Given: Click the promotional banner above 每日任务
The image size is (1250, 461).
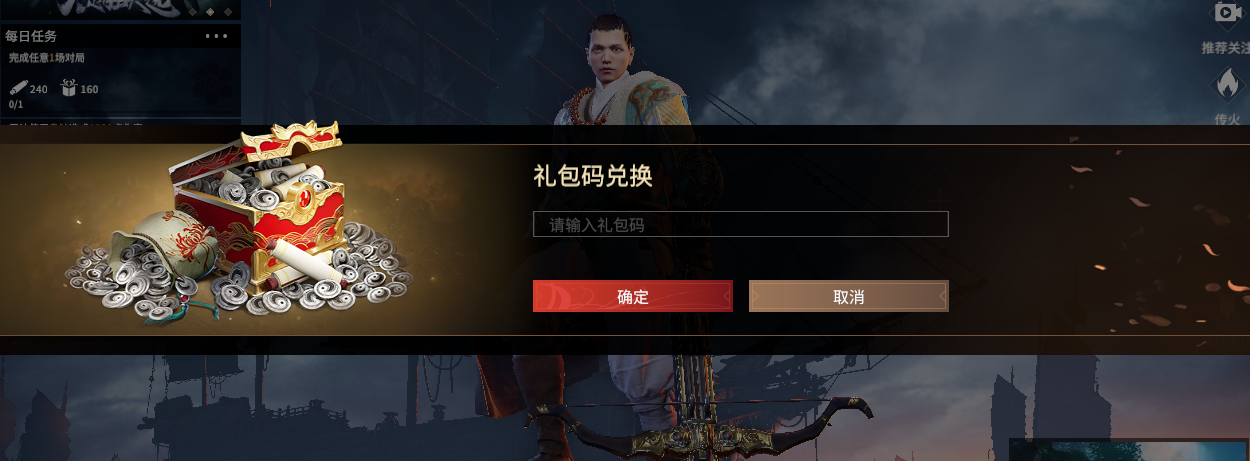Looking at the screenshot, I should 120,9.
